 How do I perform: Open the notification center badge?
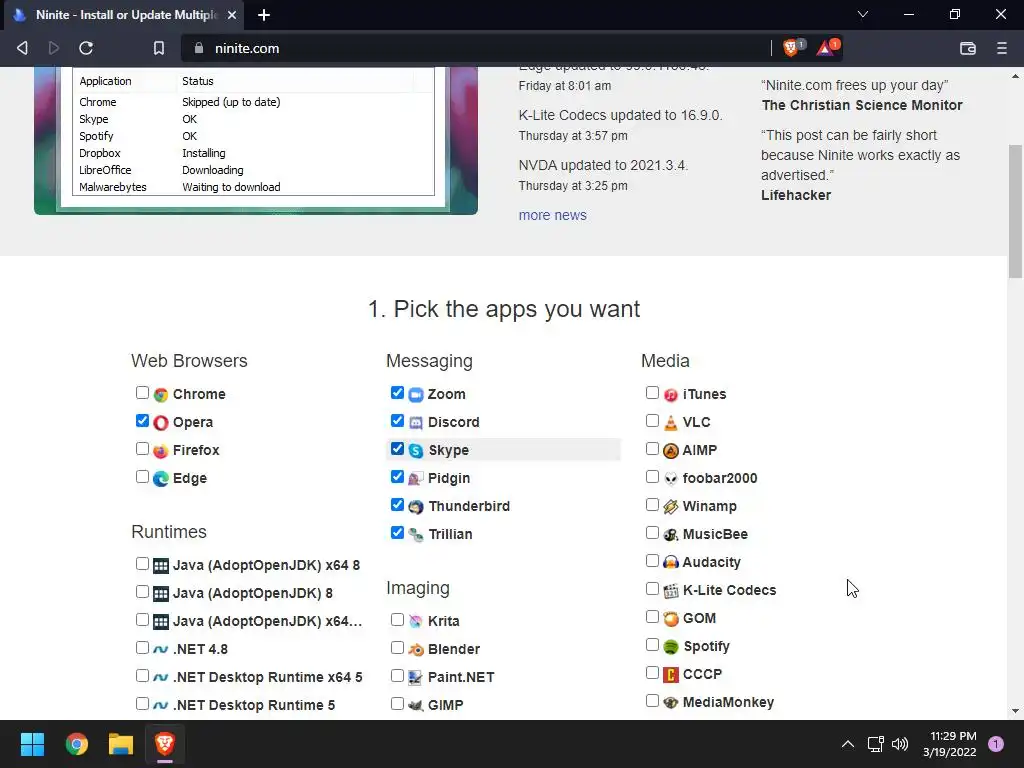click(x=996, y=744)
